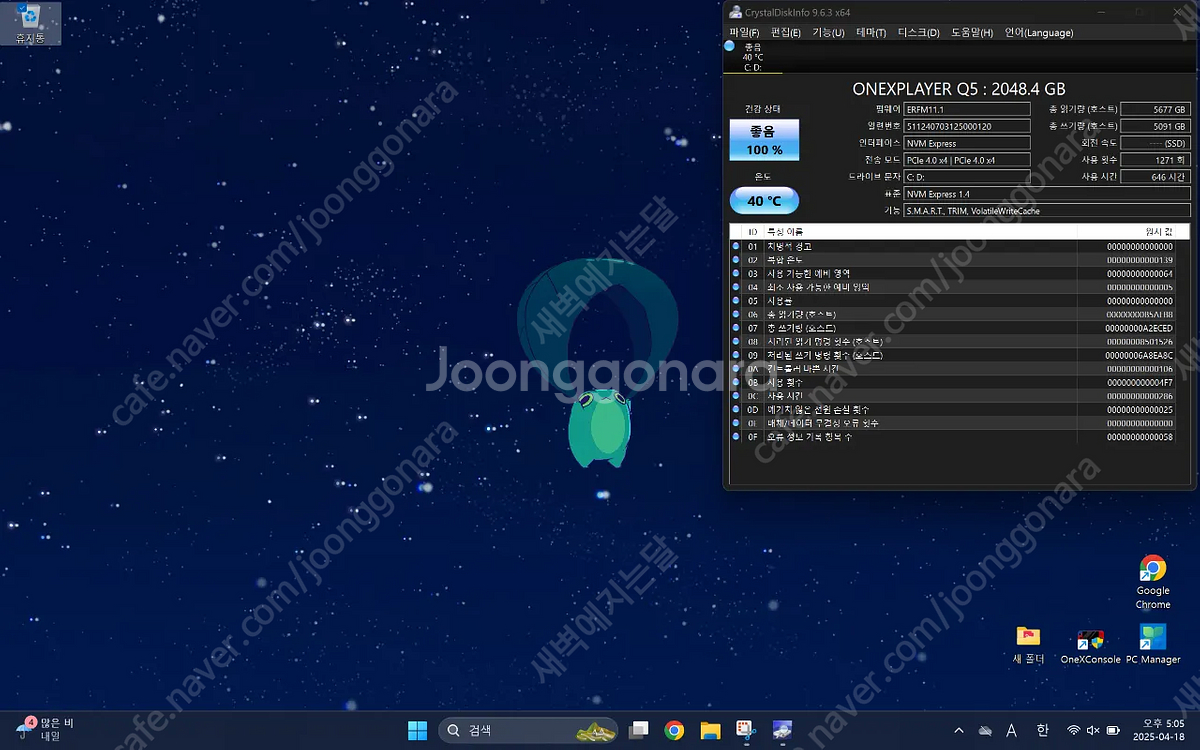Image resolution: width=1200 pixels, height=750 pixels.
Task: Open the 새 폴더 desktop folder
Action: (1028, 645)
